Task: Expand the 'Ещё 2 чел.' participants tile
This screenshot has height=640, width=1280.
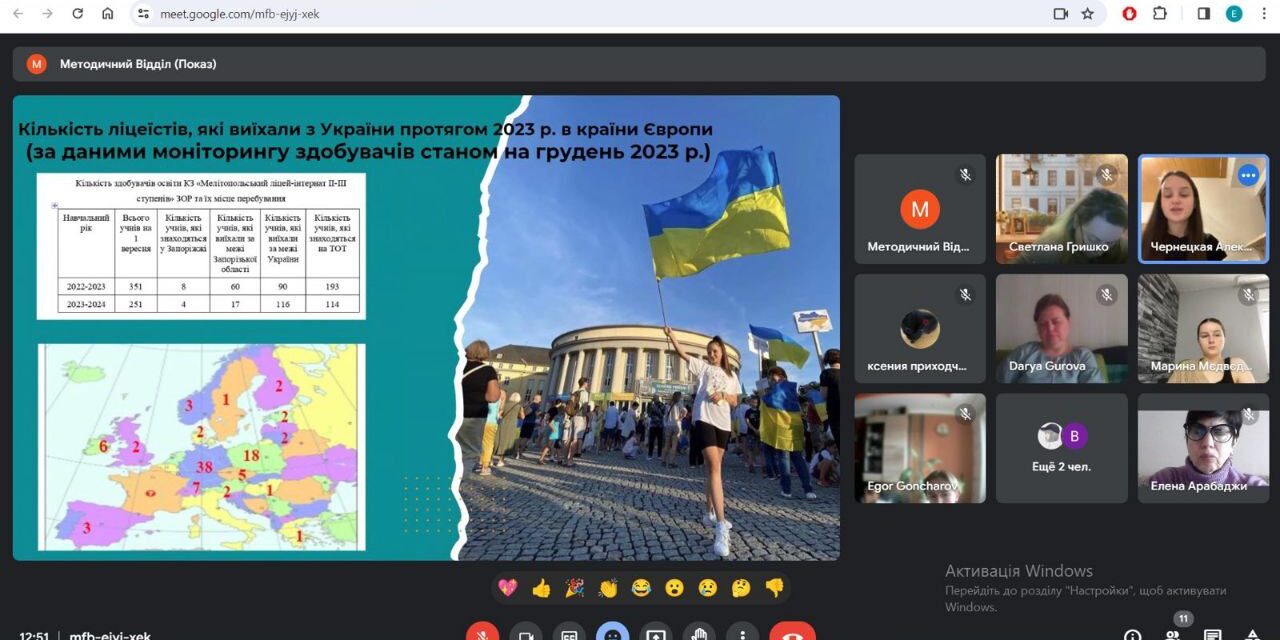Action: [x=1061, y=448]
